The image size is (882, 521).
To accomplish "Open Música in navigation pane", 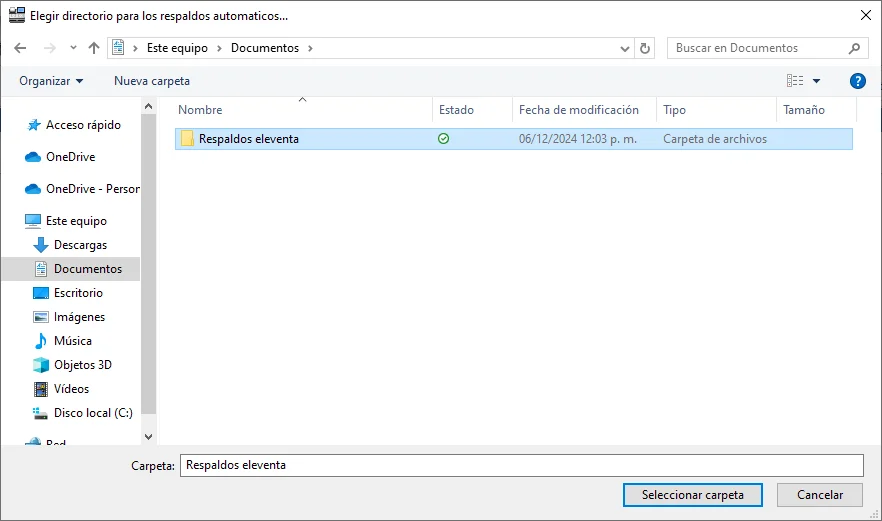I will coord(73,341).
